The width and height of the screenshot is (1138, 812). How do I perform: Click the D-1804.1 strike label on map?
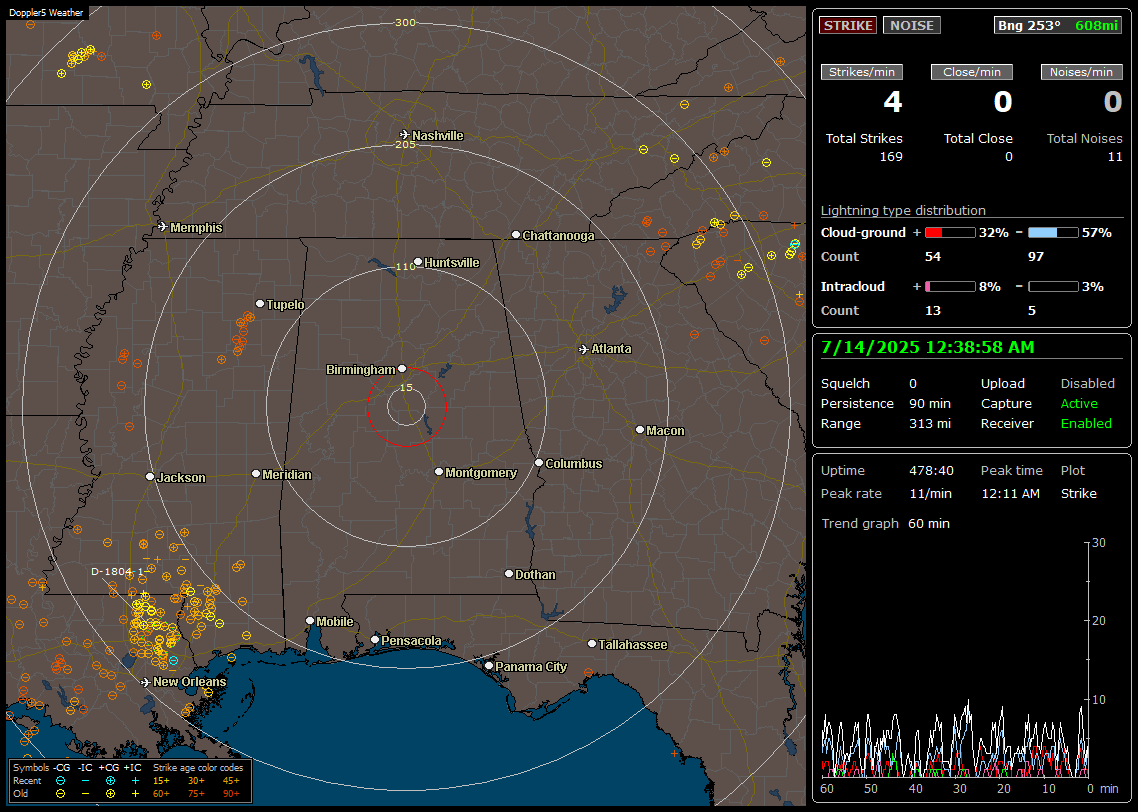[x=118, y=571]
